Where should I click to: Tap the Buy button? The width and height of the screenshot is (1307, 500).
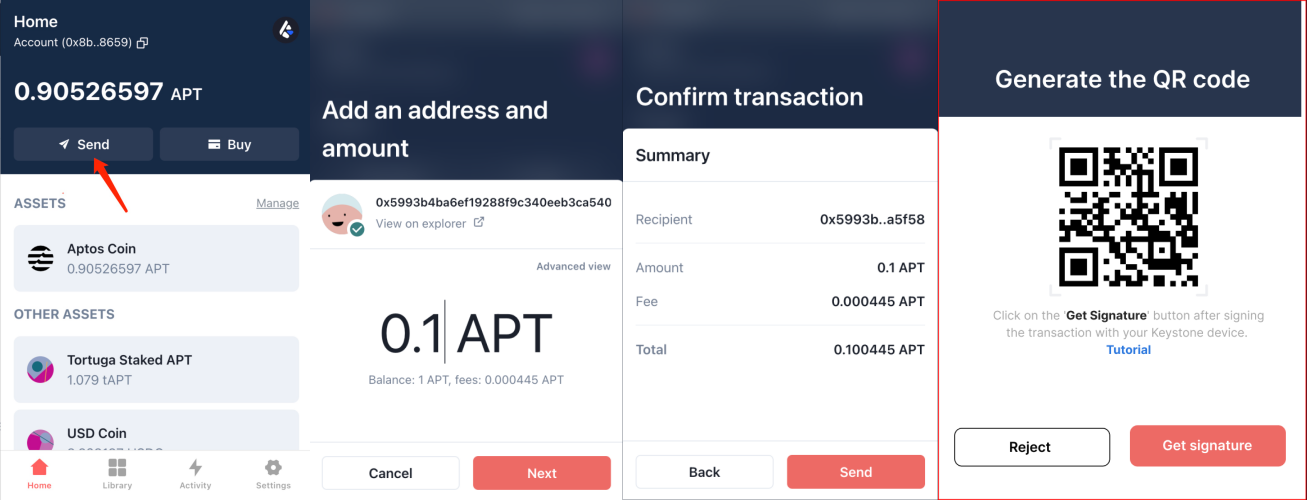[229, 145]
